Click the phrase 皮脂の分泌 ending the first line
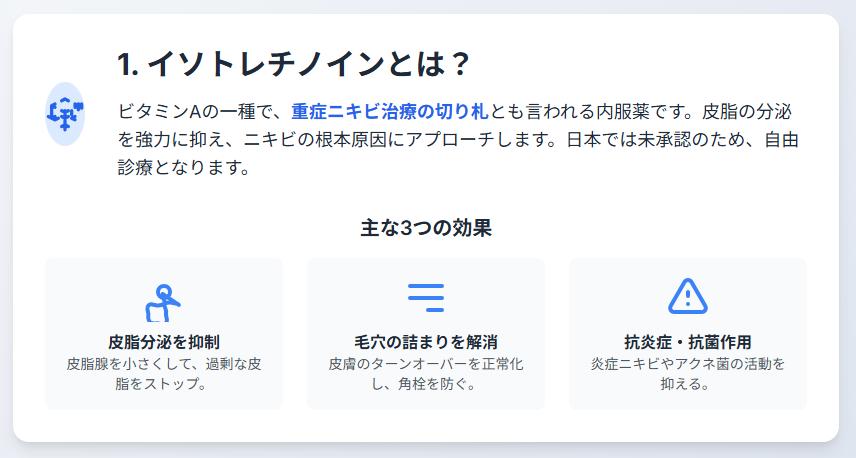This screenshot has height=458, width=856. click(747, 111)
